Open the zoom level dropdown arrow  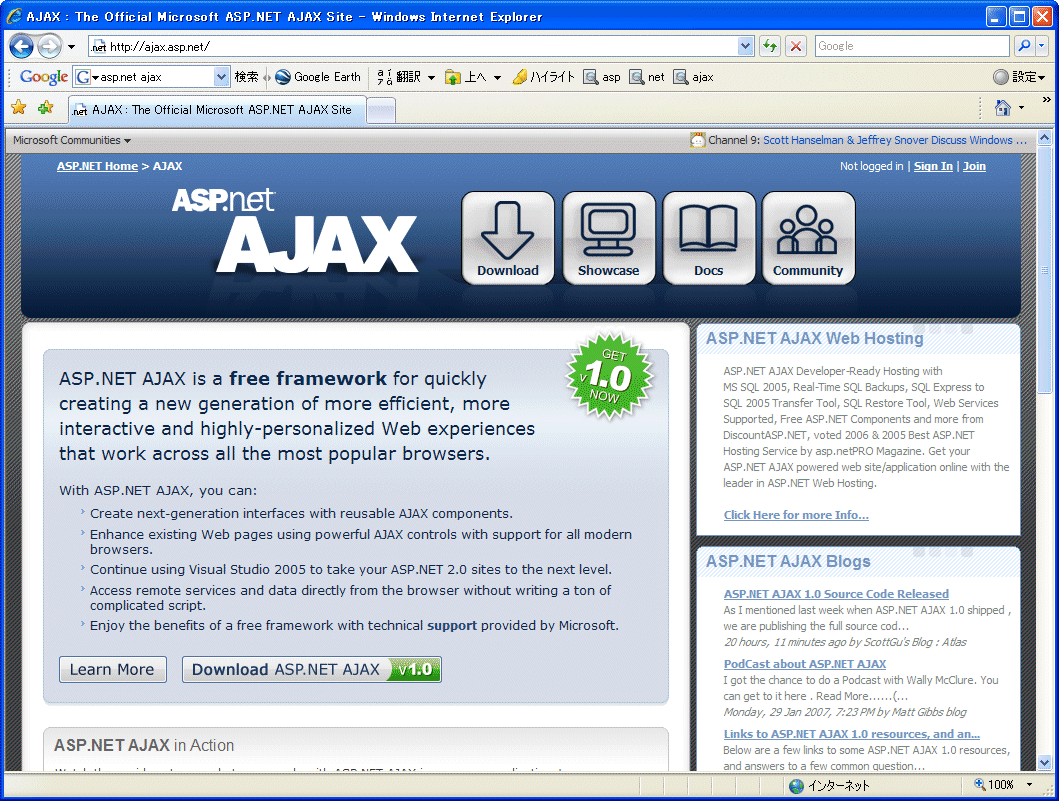(1029, 785)
